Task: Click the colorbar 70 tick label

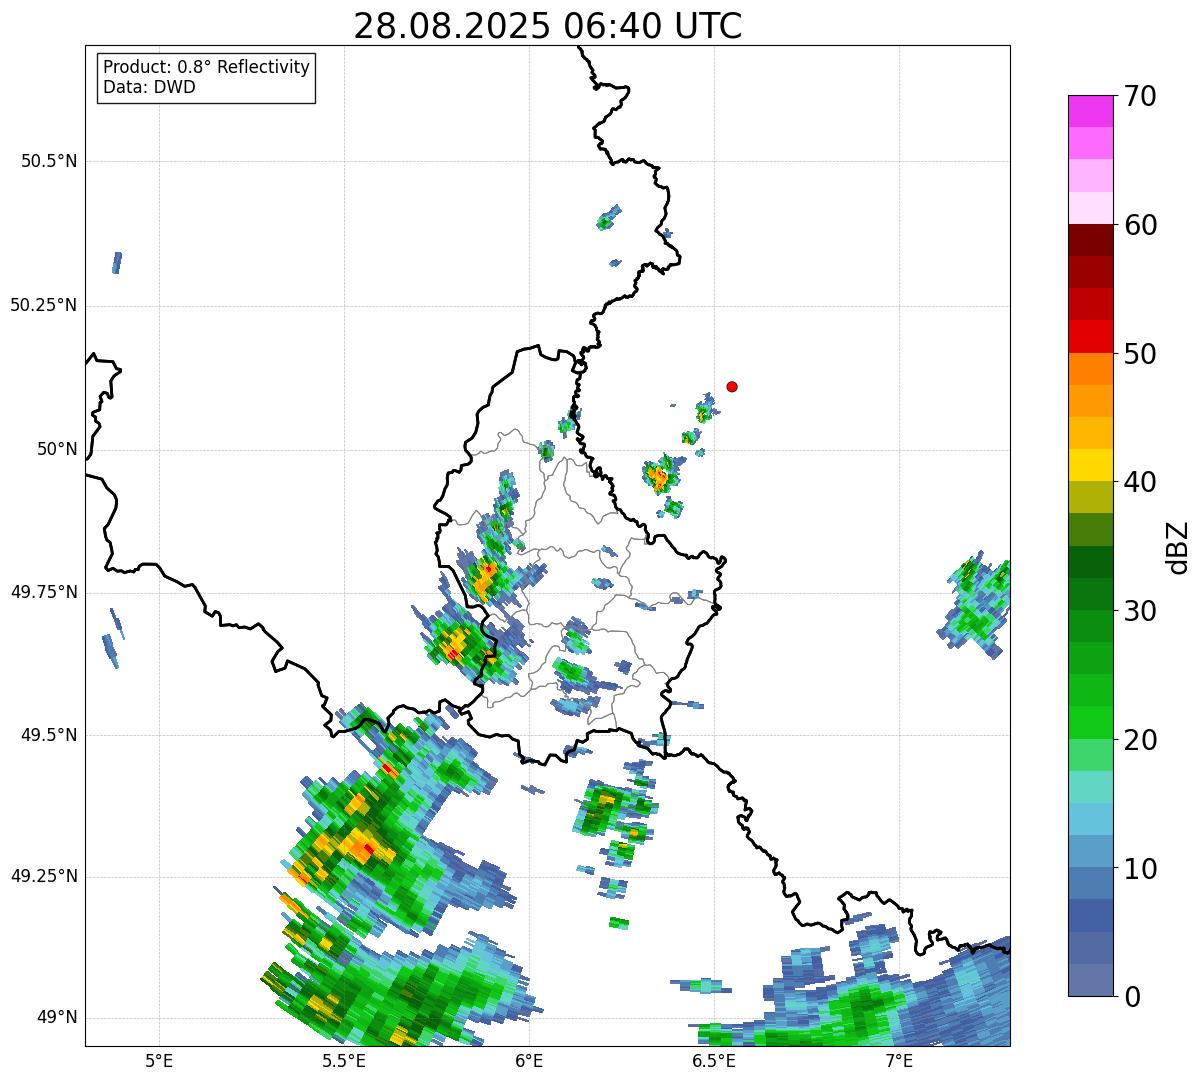Action: (x=1140, y=96)
